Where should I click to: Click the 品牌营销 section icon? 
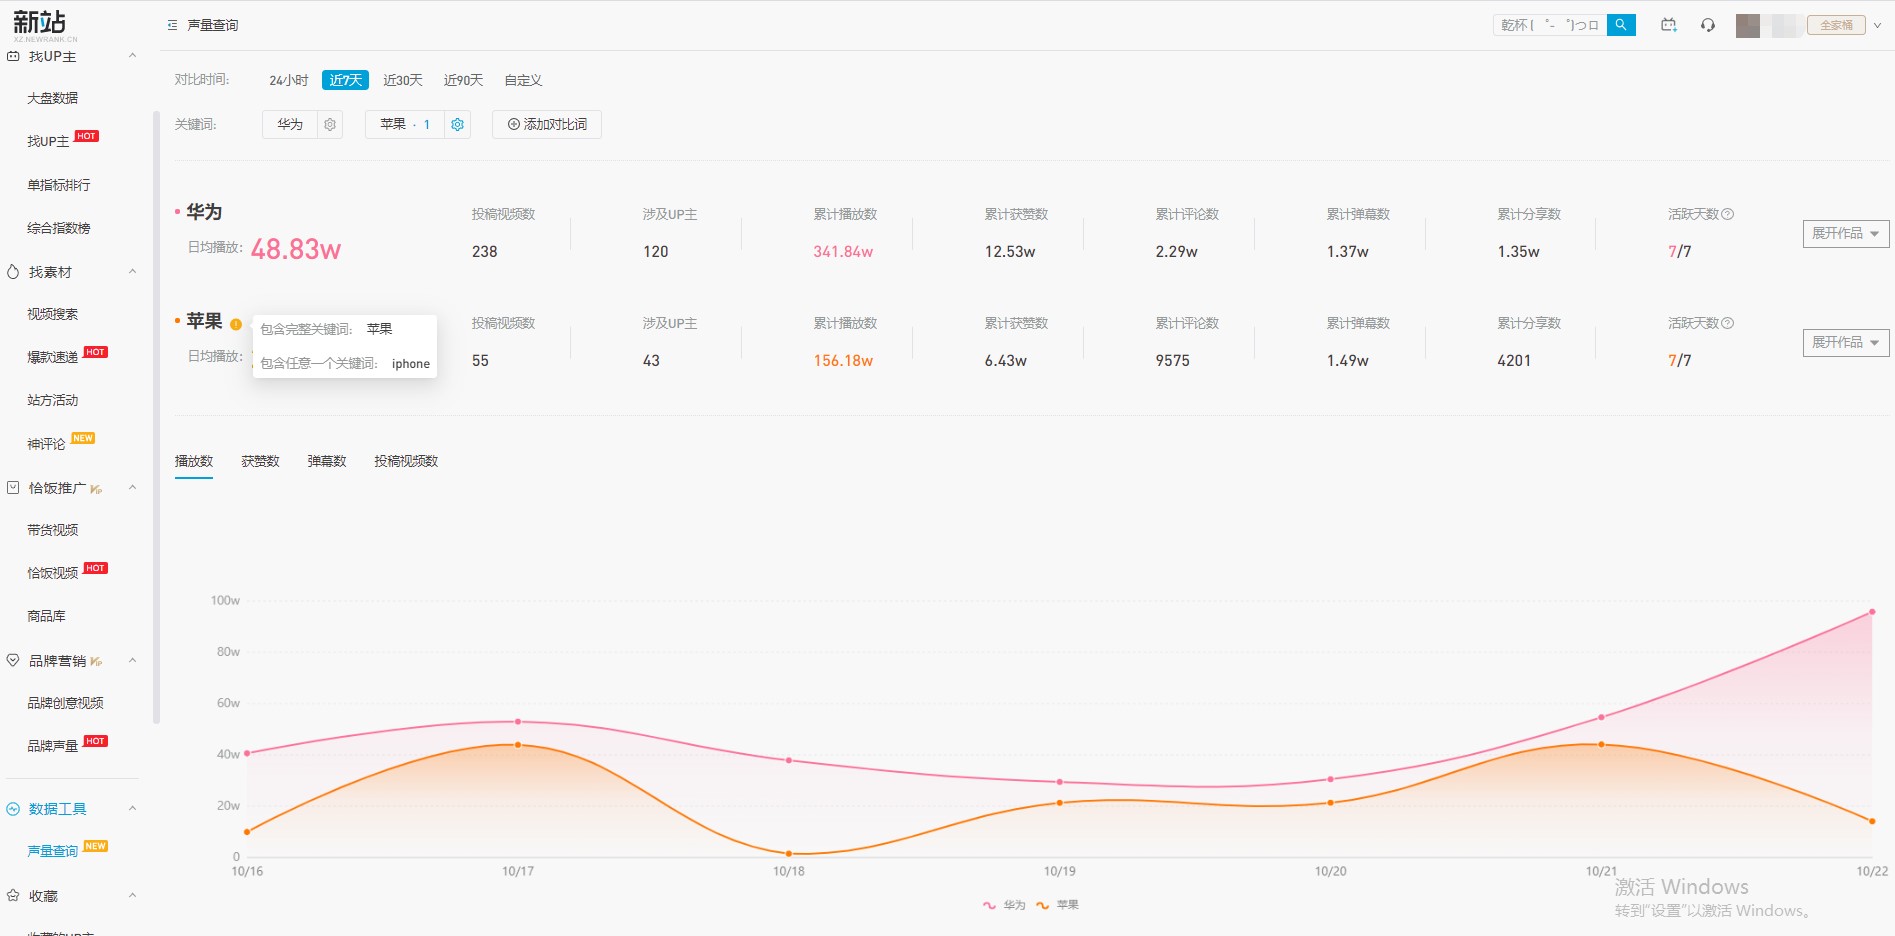13,661
